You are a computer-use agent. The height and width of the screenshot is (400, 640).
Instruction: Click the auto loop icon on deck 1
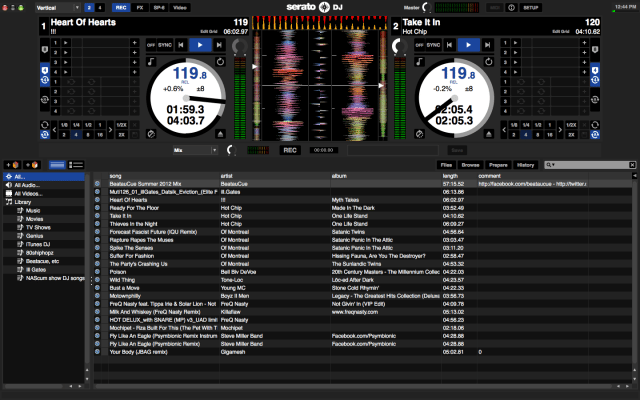point(45,134)
